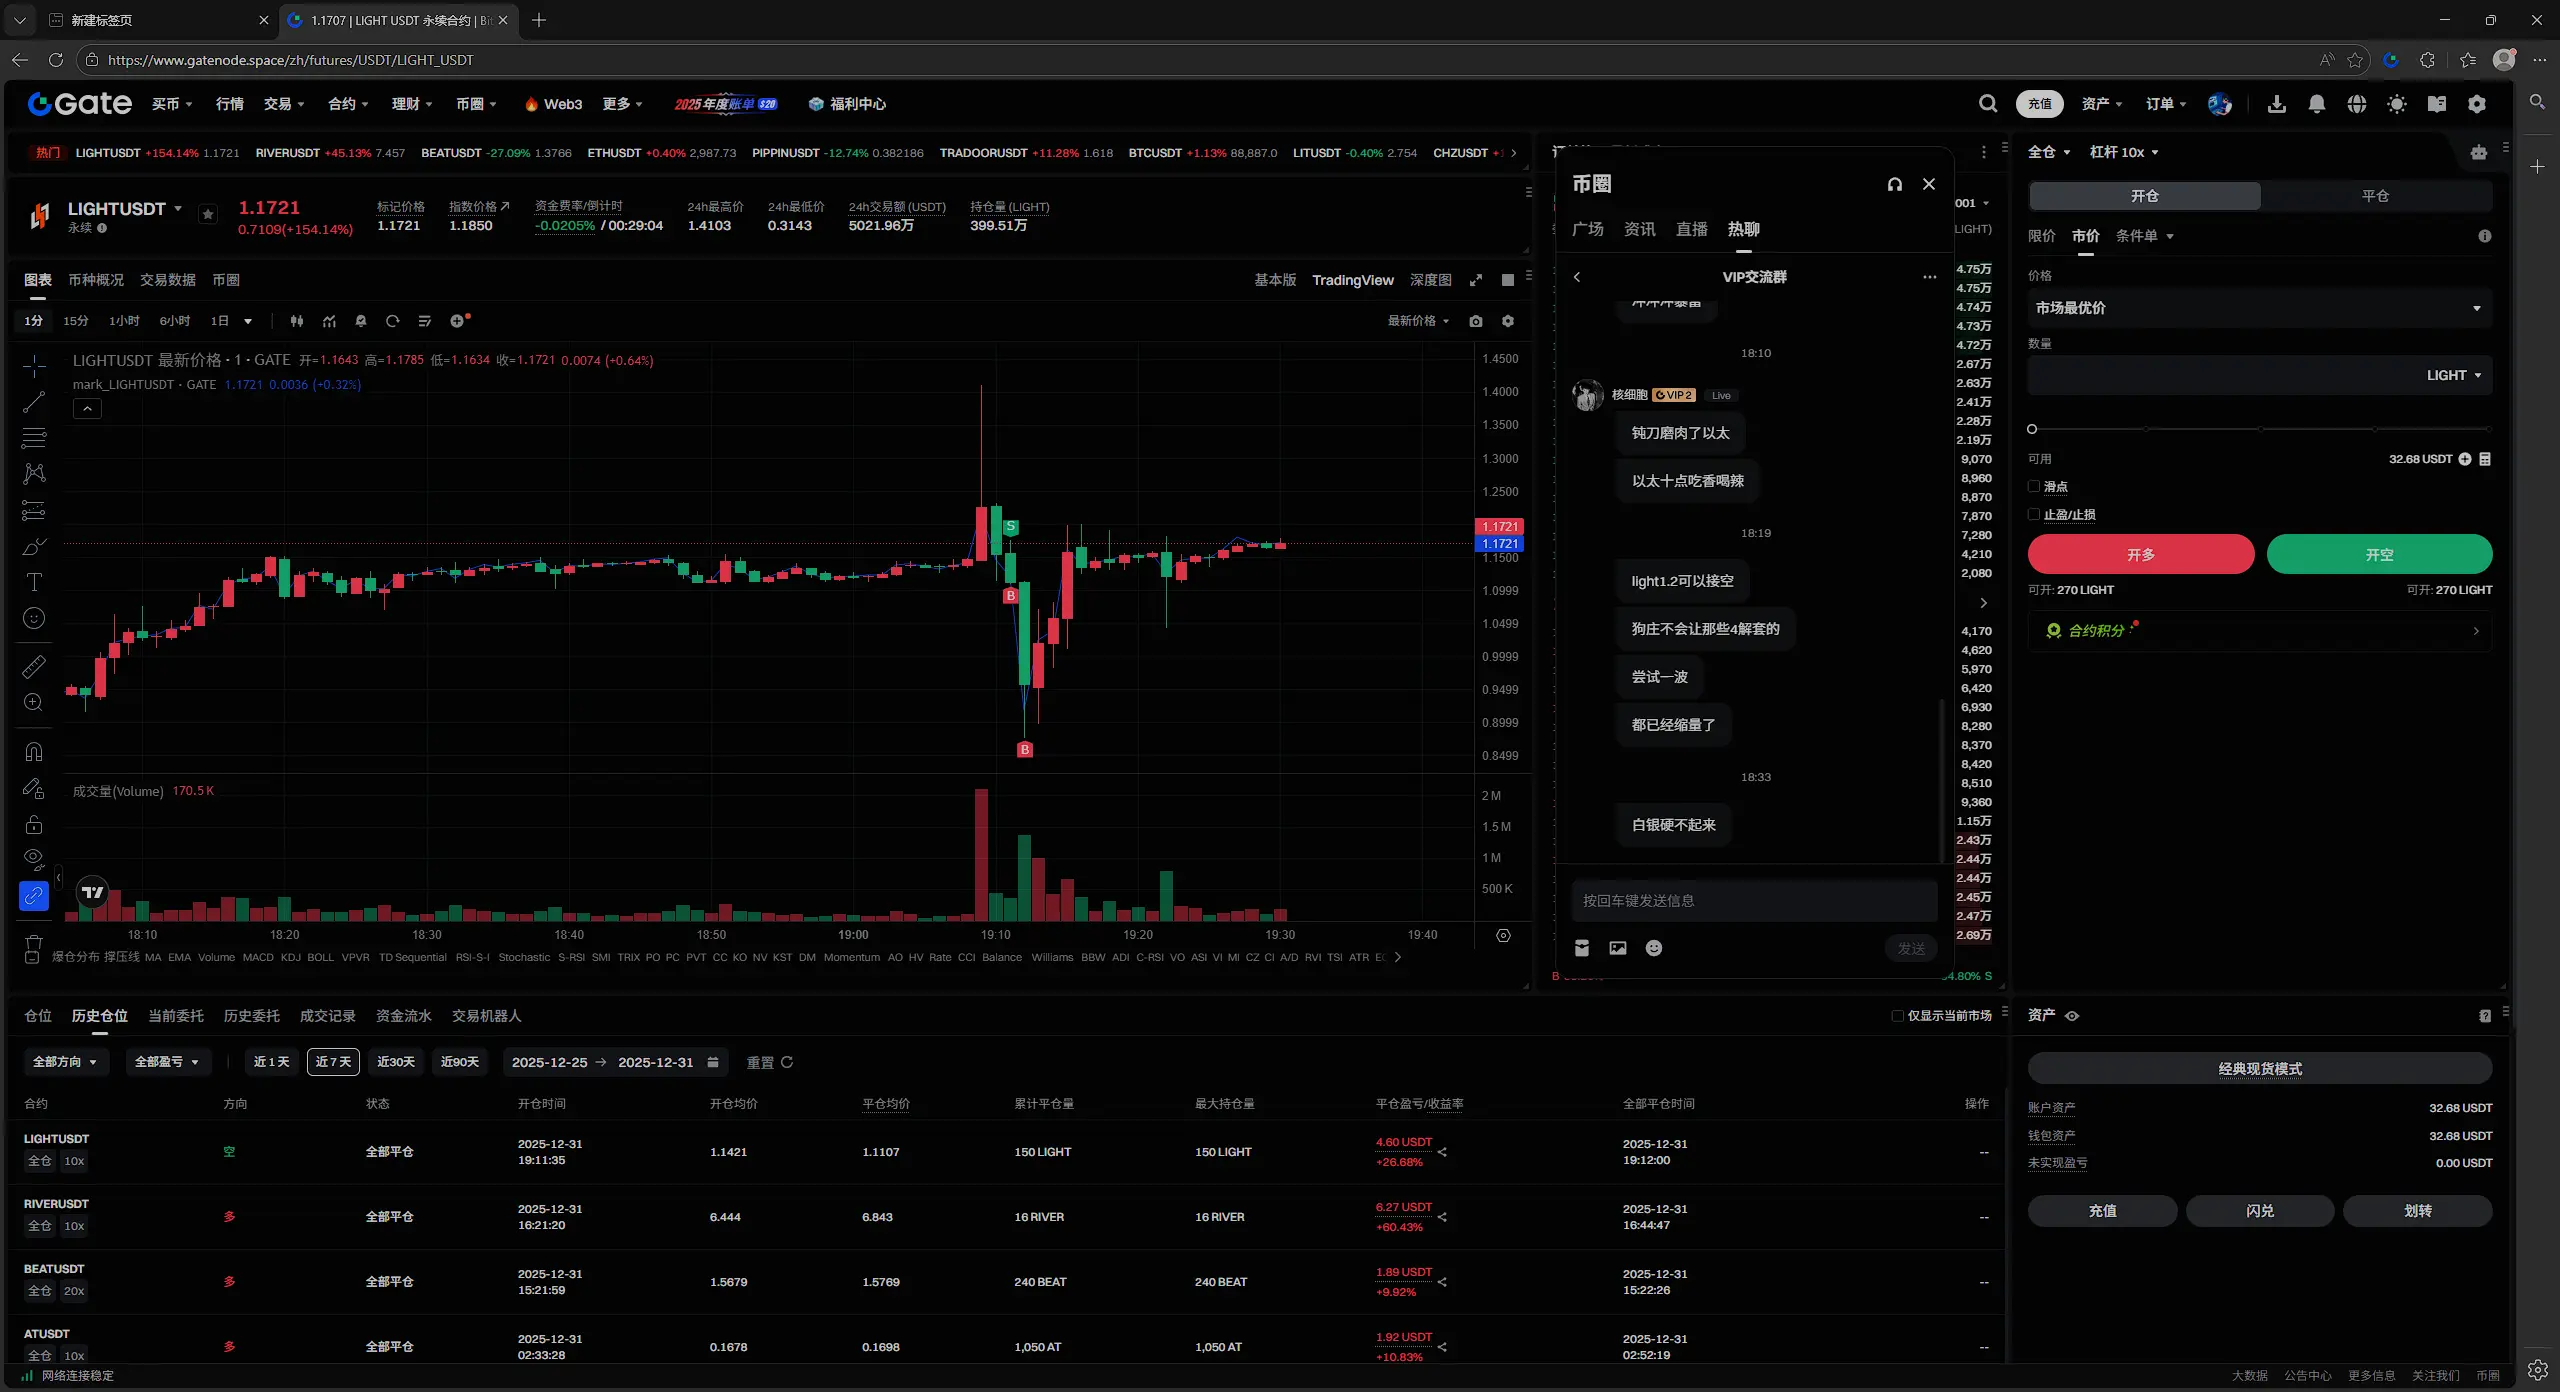Open the 全部方向 filter dropdown
Viewport: 2560px width, 1392px height.
(x=65, y=1062)
